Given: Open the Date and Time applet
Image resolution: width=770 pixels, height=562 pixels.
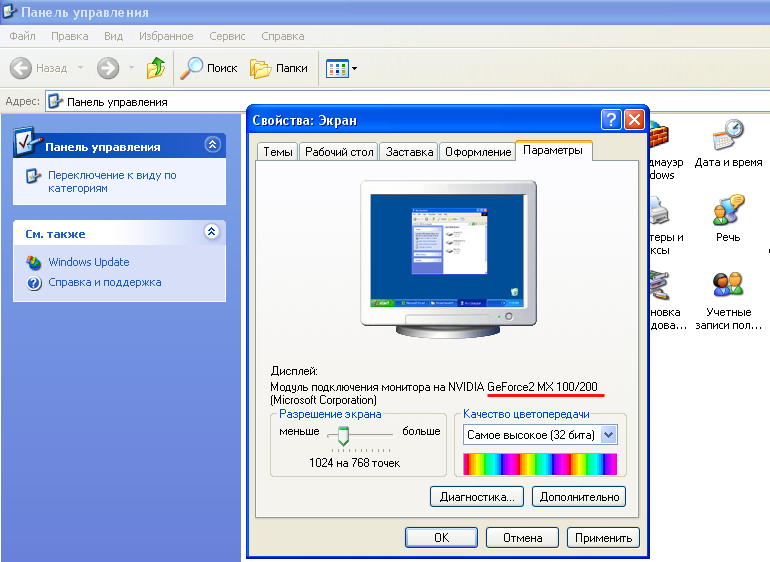Looking at the screenshot, I should (728, 135).
